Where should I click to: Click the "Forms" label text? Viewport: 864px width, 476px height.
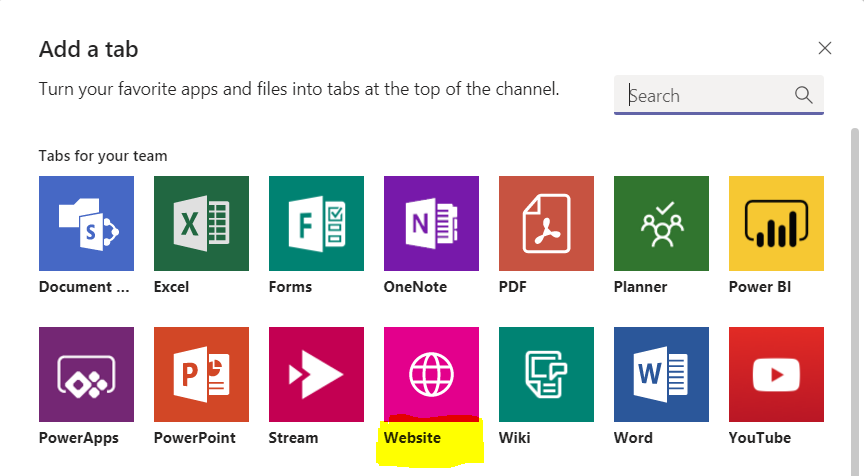coord(290,287)
